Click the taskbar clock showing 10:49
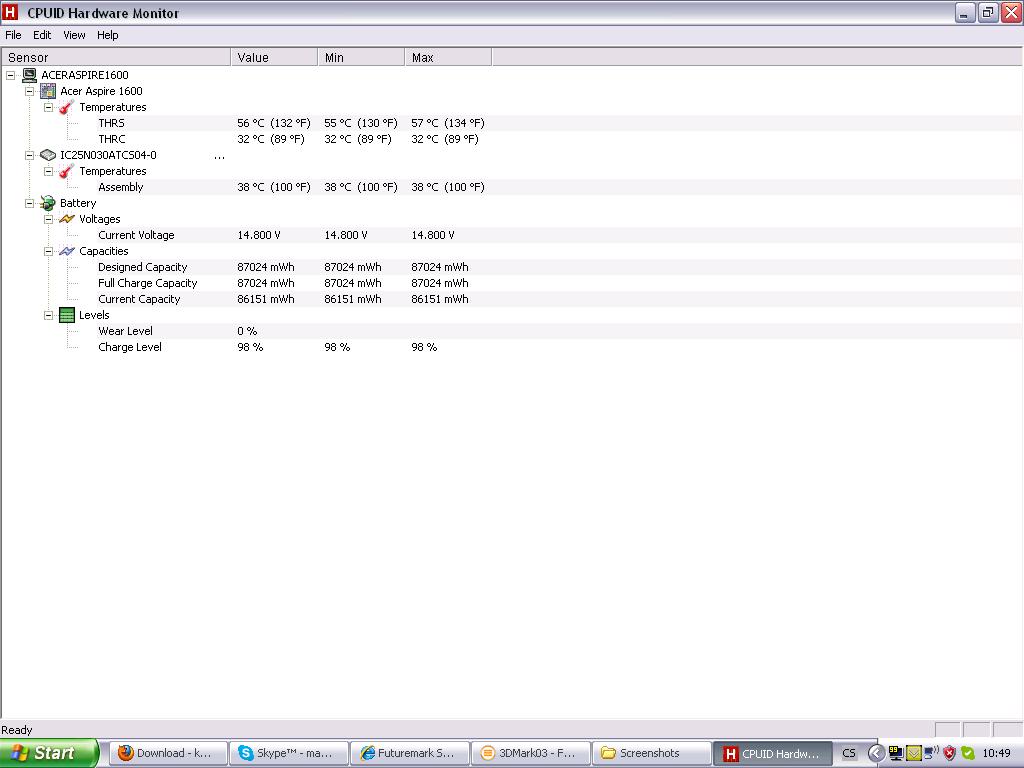Image resolution: width=1024 pixels, height=768 pixels. [x=997, y=754]
